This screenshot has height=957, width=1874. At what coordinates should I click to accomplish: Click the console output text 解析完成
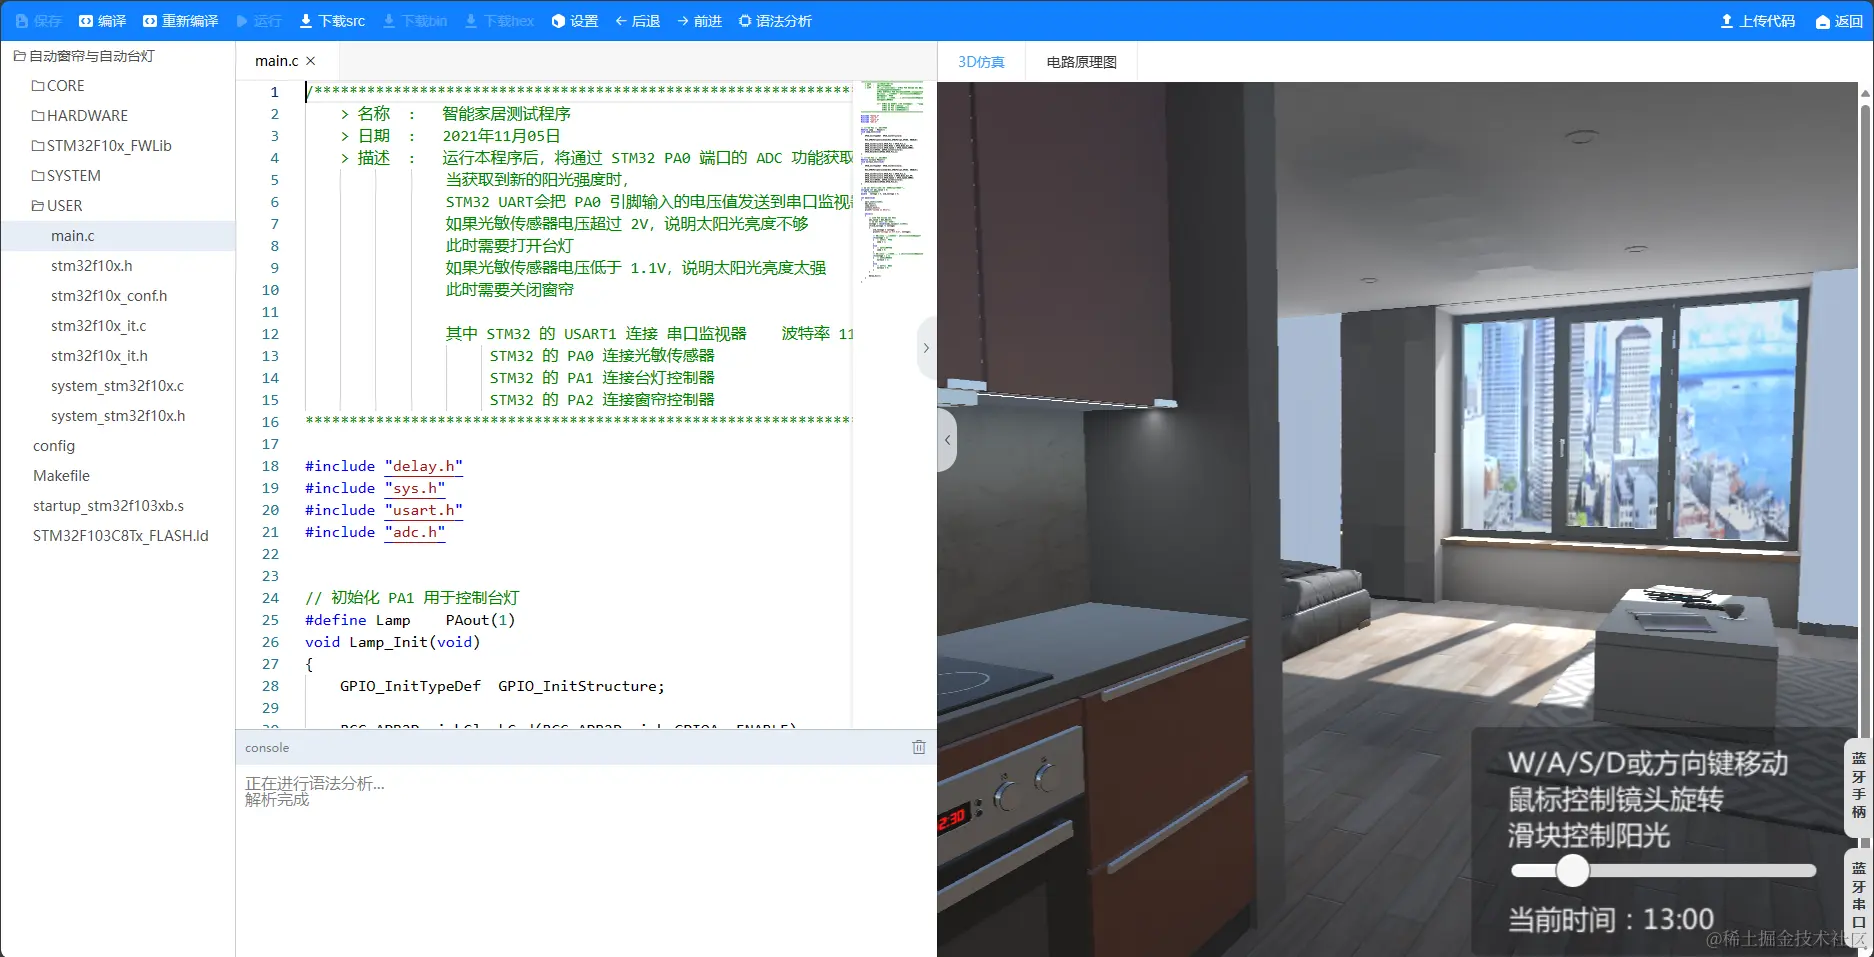coord(277,800)
